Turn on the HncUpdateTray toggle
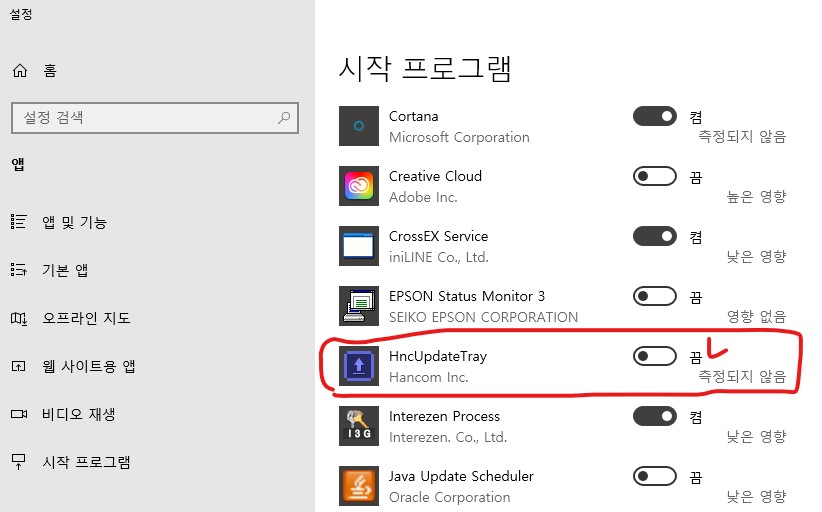The width and height of the screenshot is (822, 512). coord(655,356)
